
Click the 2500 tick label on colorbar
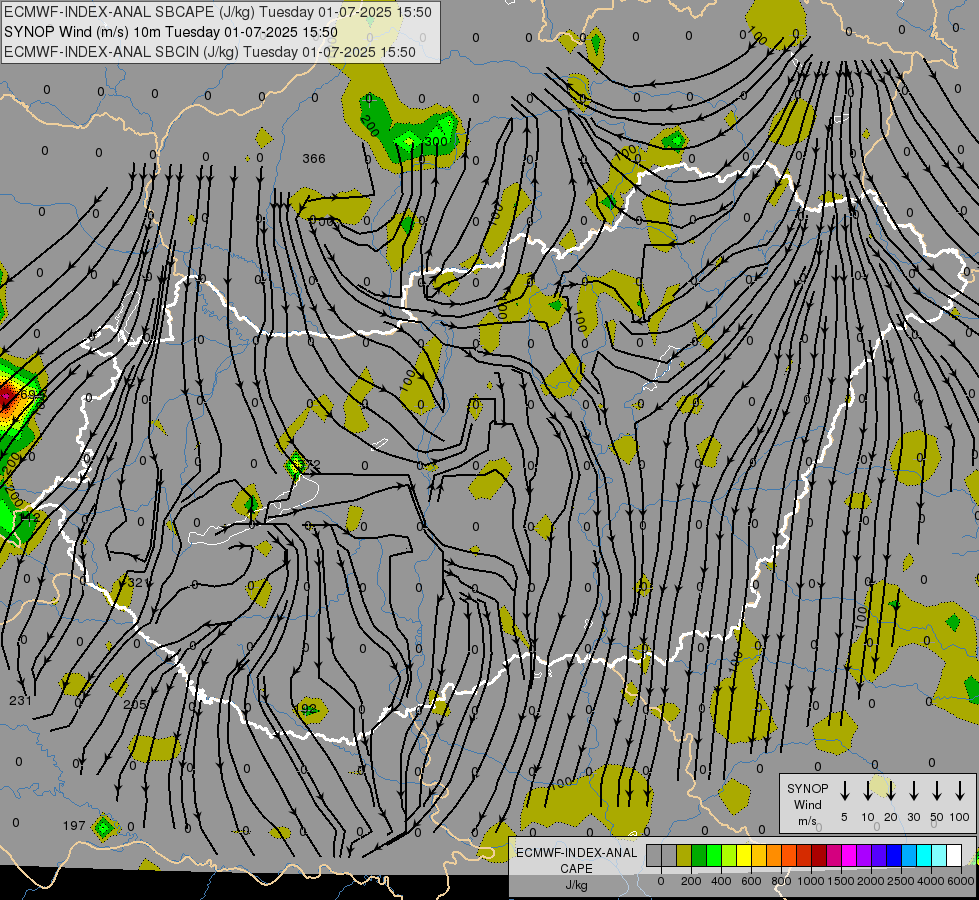pyautogui.click(x=901, y=881)
